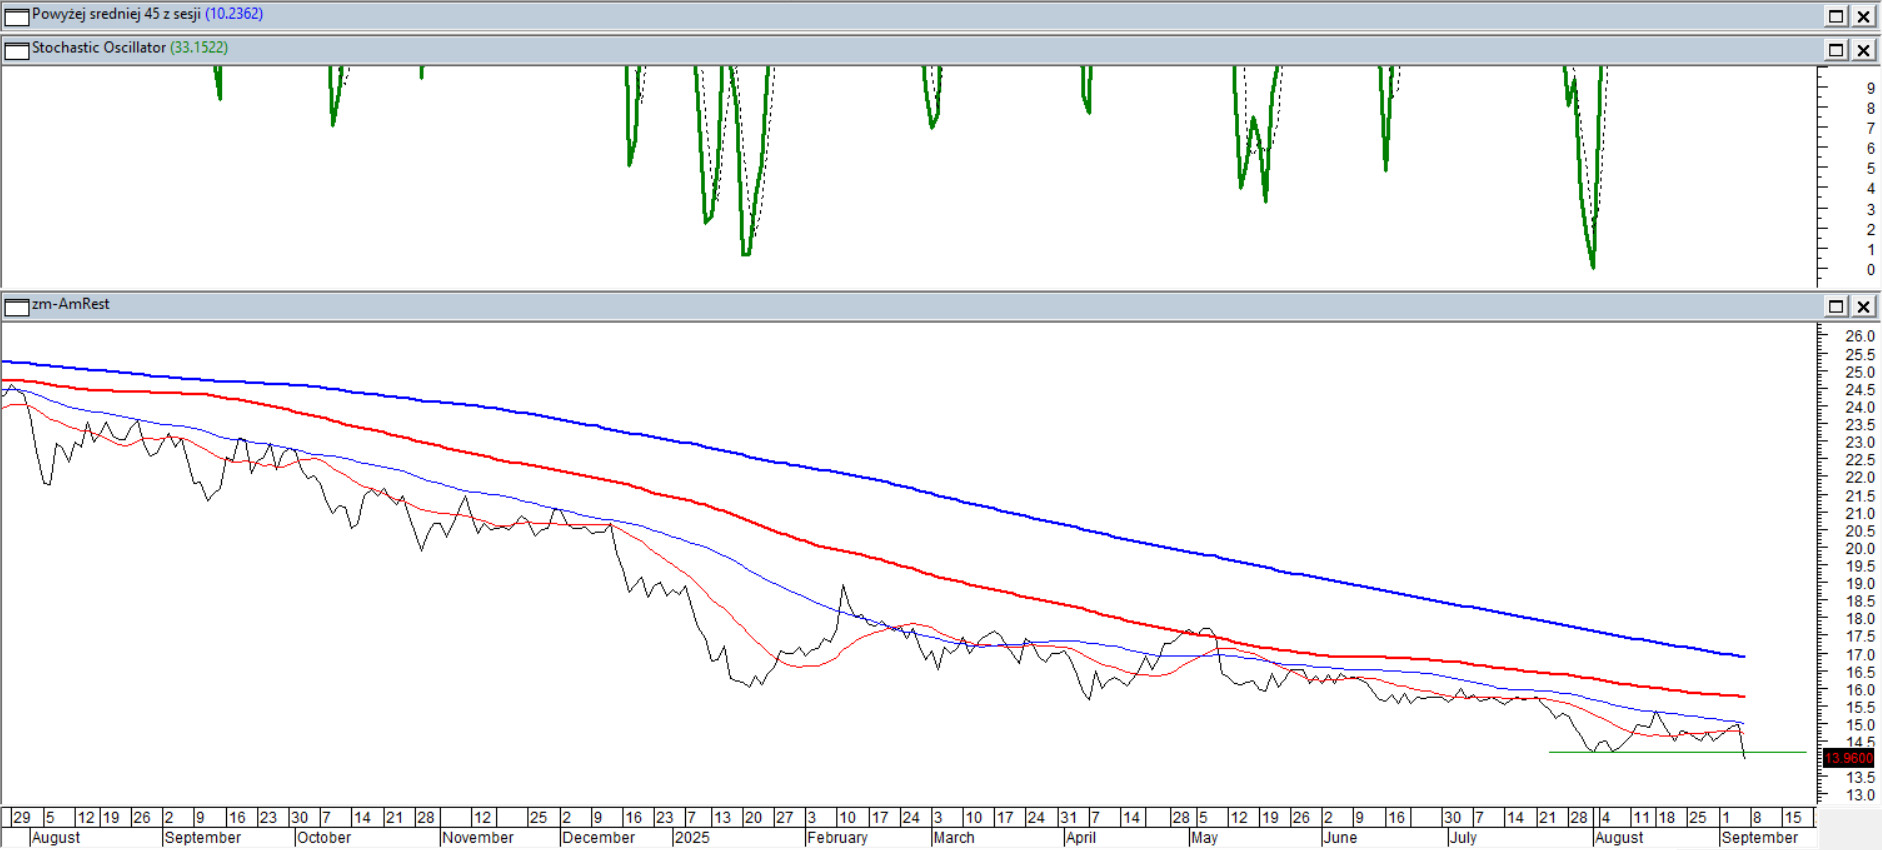Open the zm-AmRest panel control menu icon
The image size is (1882, 850).
(x=17, y=306)
